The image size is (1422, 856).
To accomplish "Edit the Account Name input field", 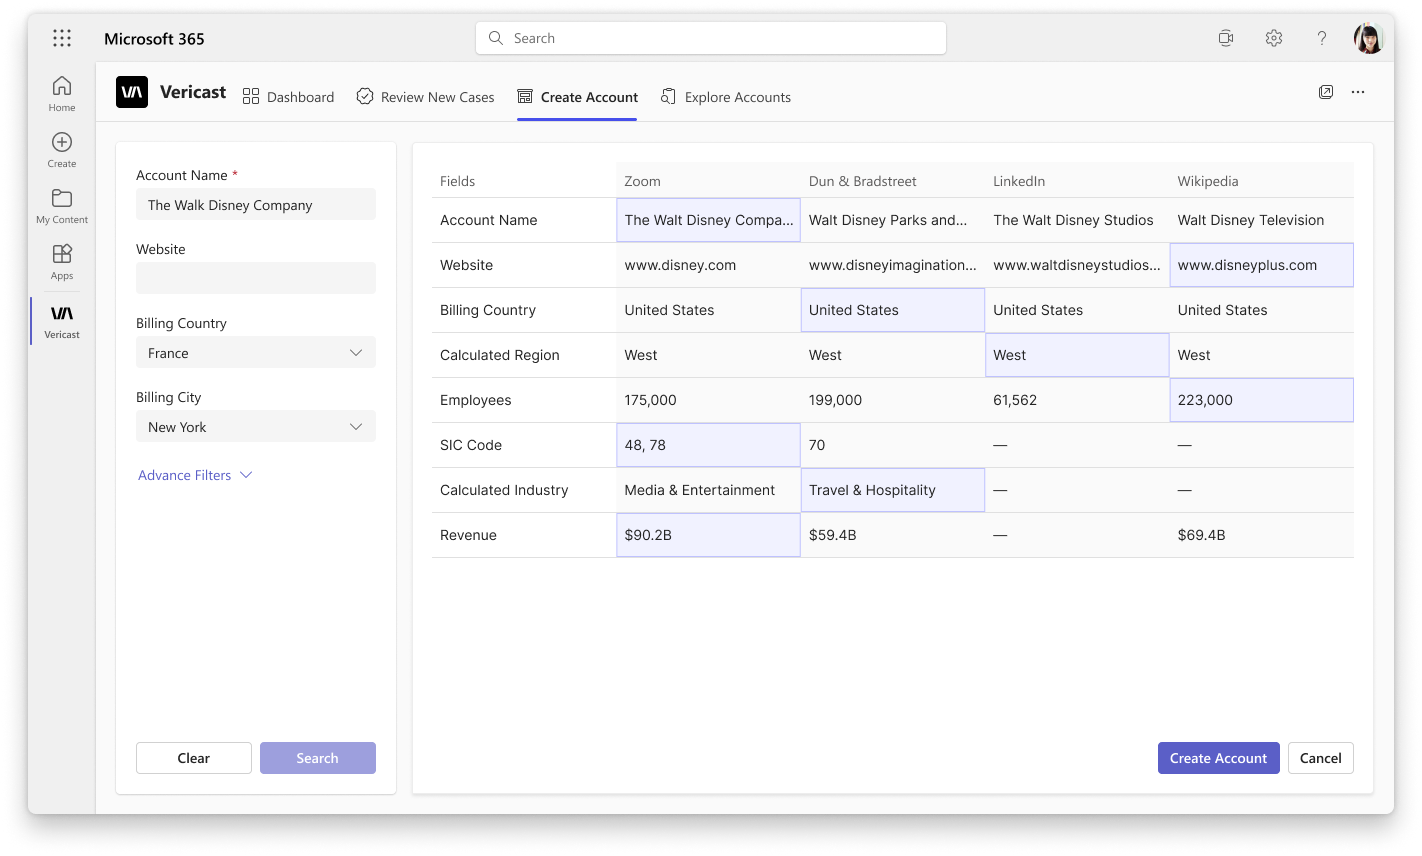I will [256, 204].
